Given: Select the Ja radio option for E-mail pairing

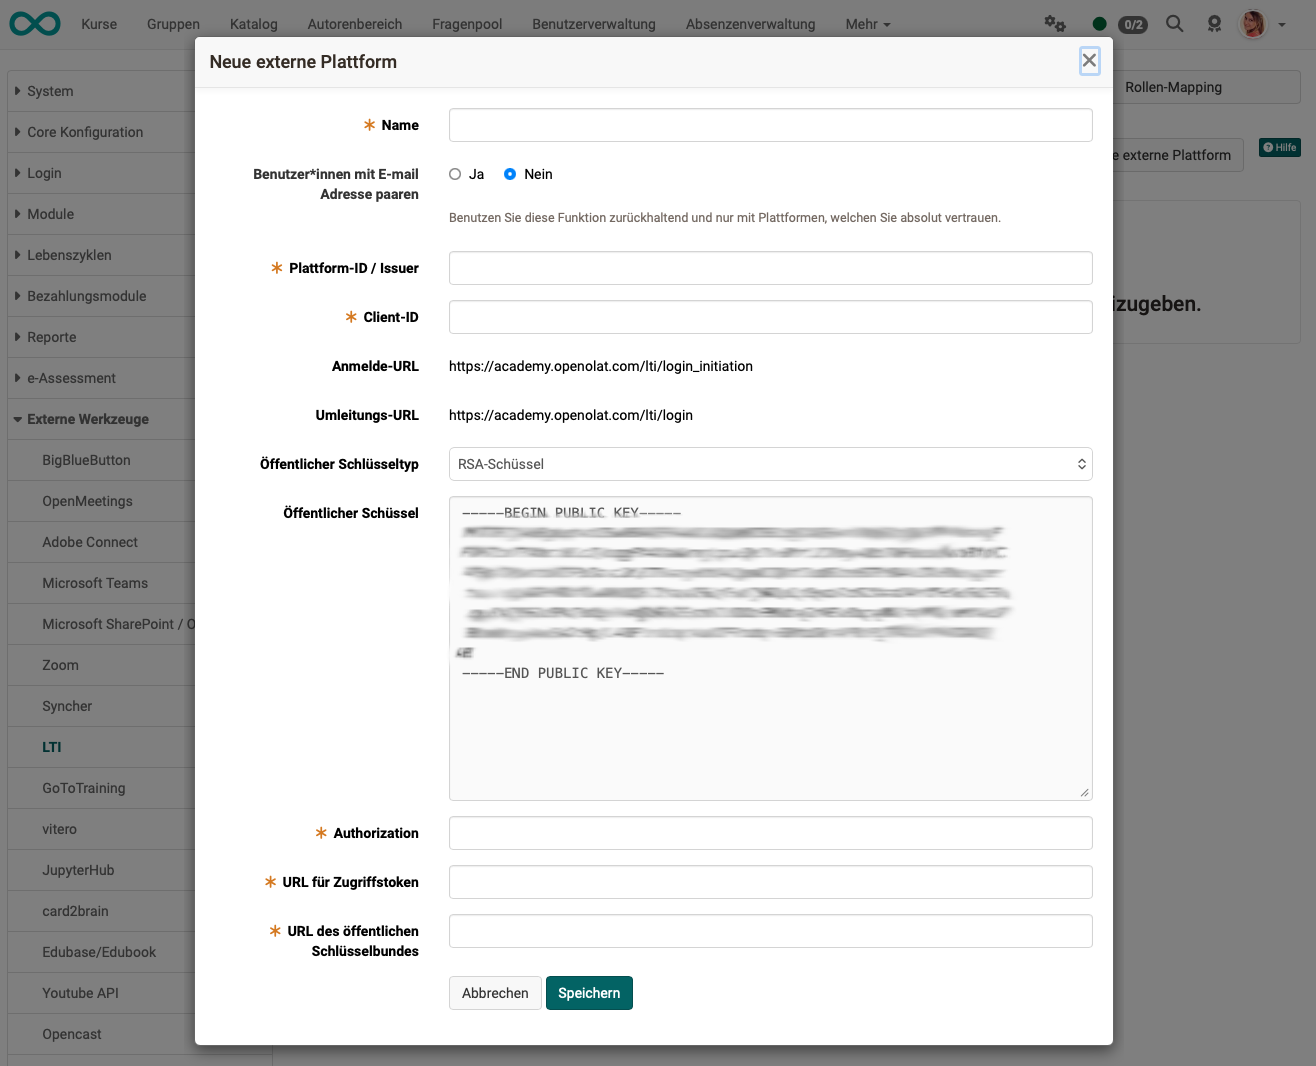Looking at the screenshot, I should [455, 173].
